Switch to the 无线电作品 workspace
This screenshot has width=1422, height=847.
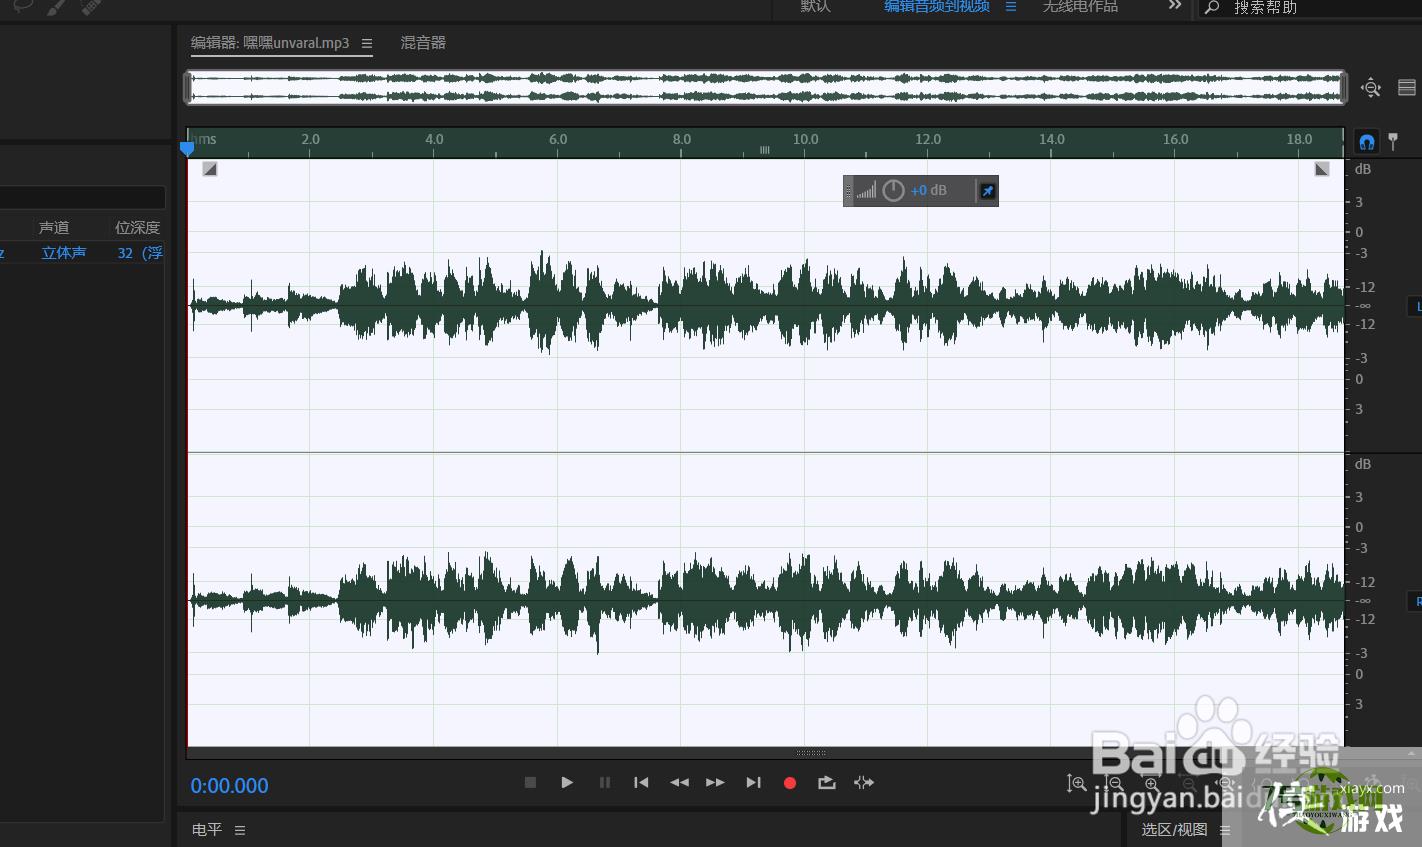pyautogui.click(x=1080, y=6)
